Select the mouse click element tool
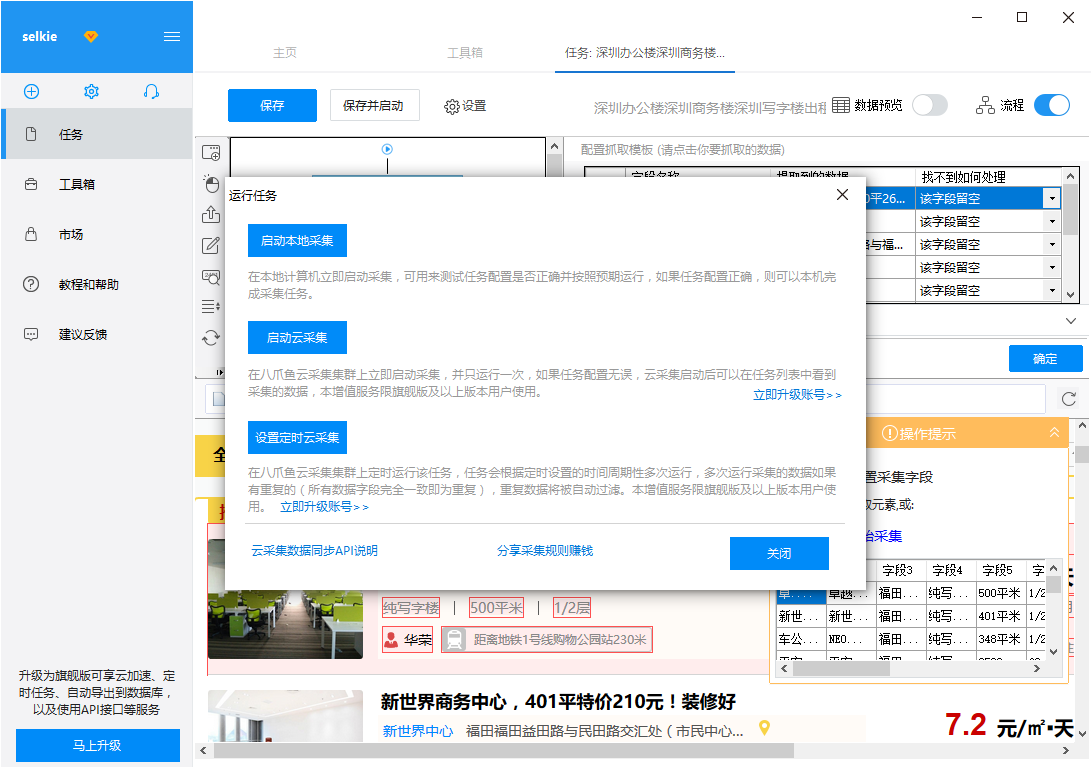This screenshot has width=1092, height=768. pyautogui.click(x=211, y=183)
